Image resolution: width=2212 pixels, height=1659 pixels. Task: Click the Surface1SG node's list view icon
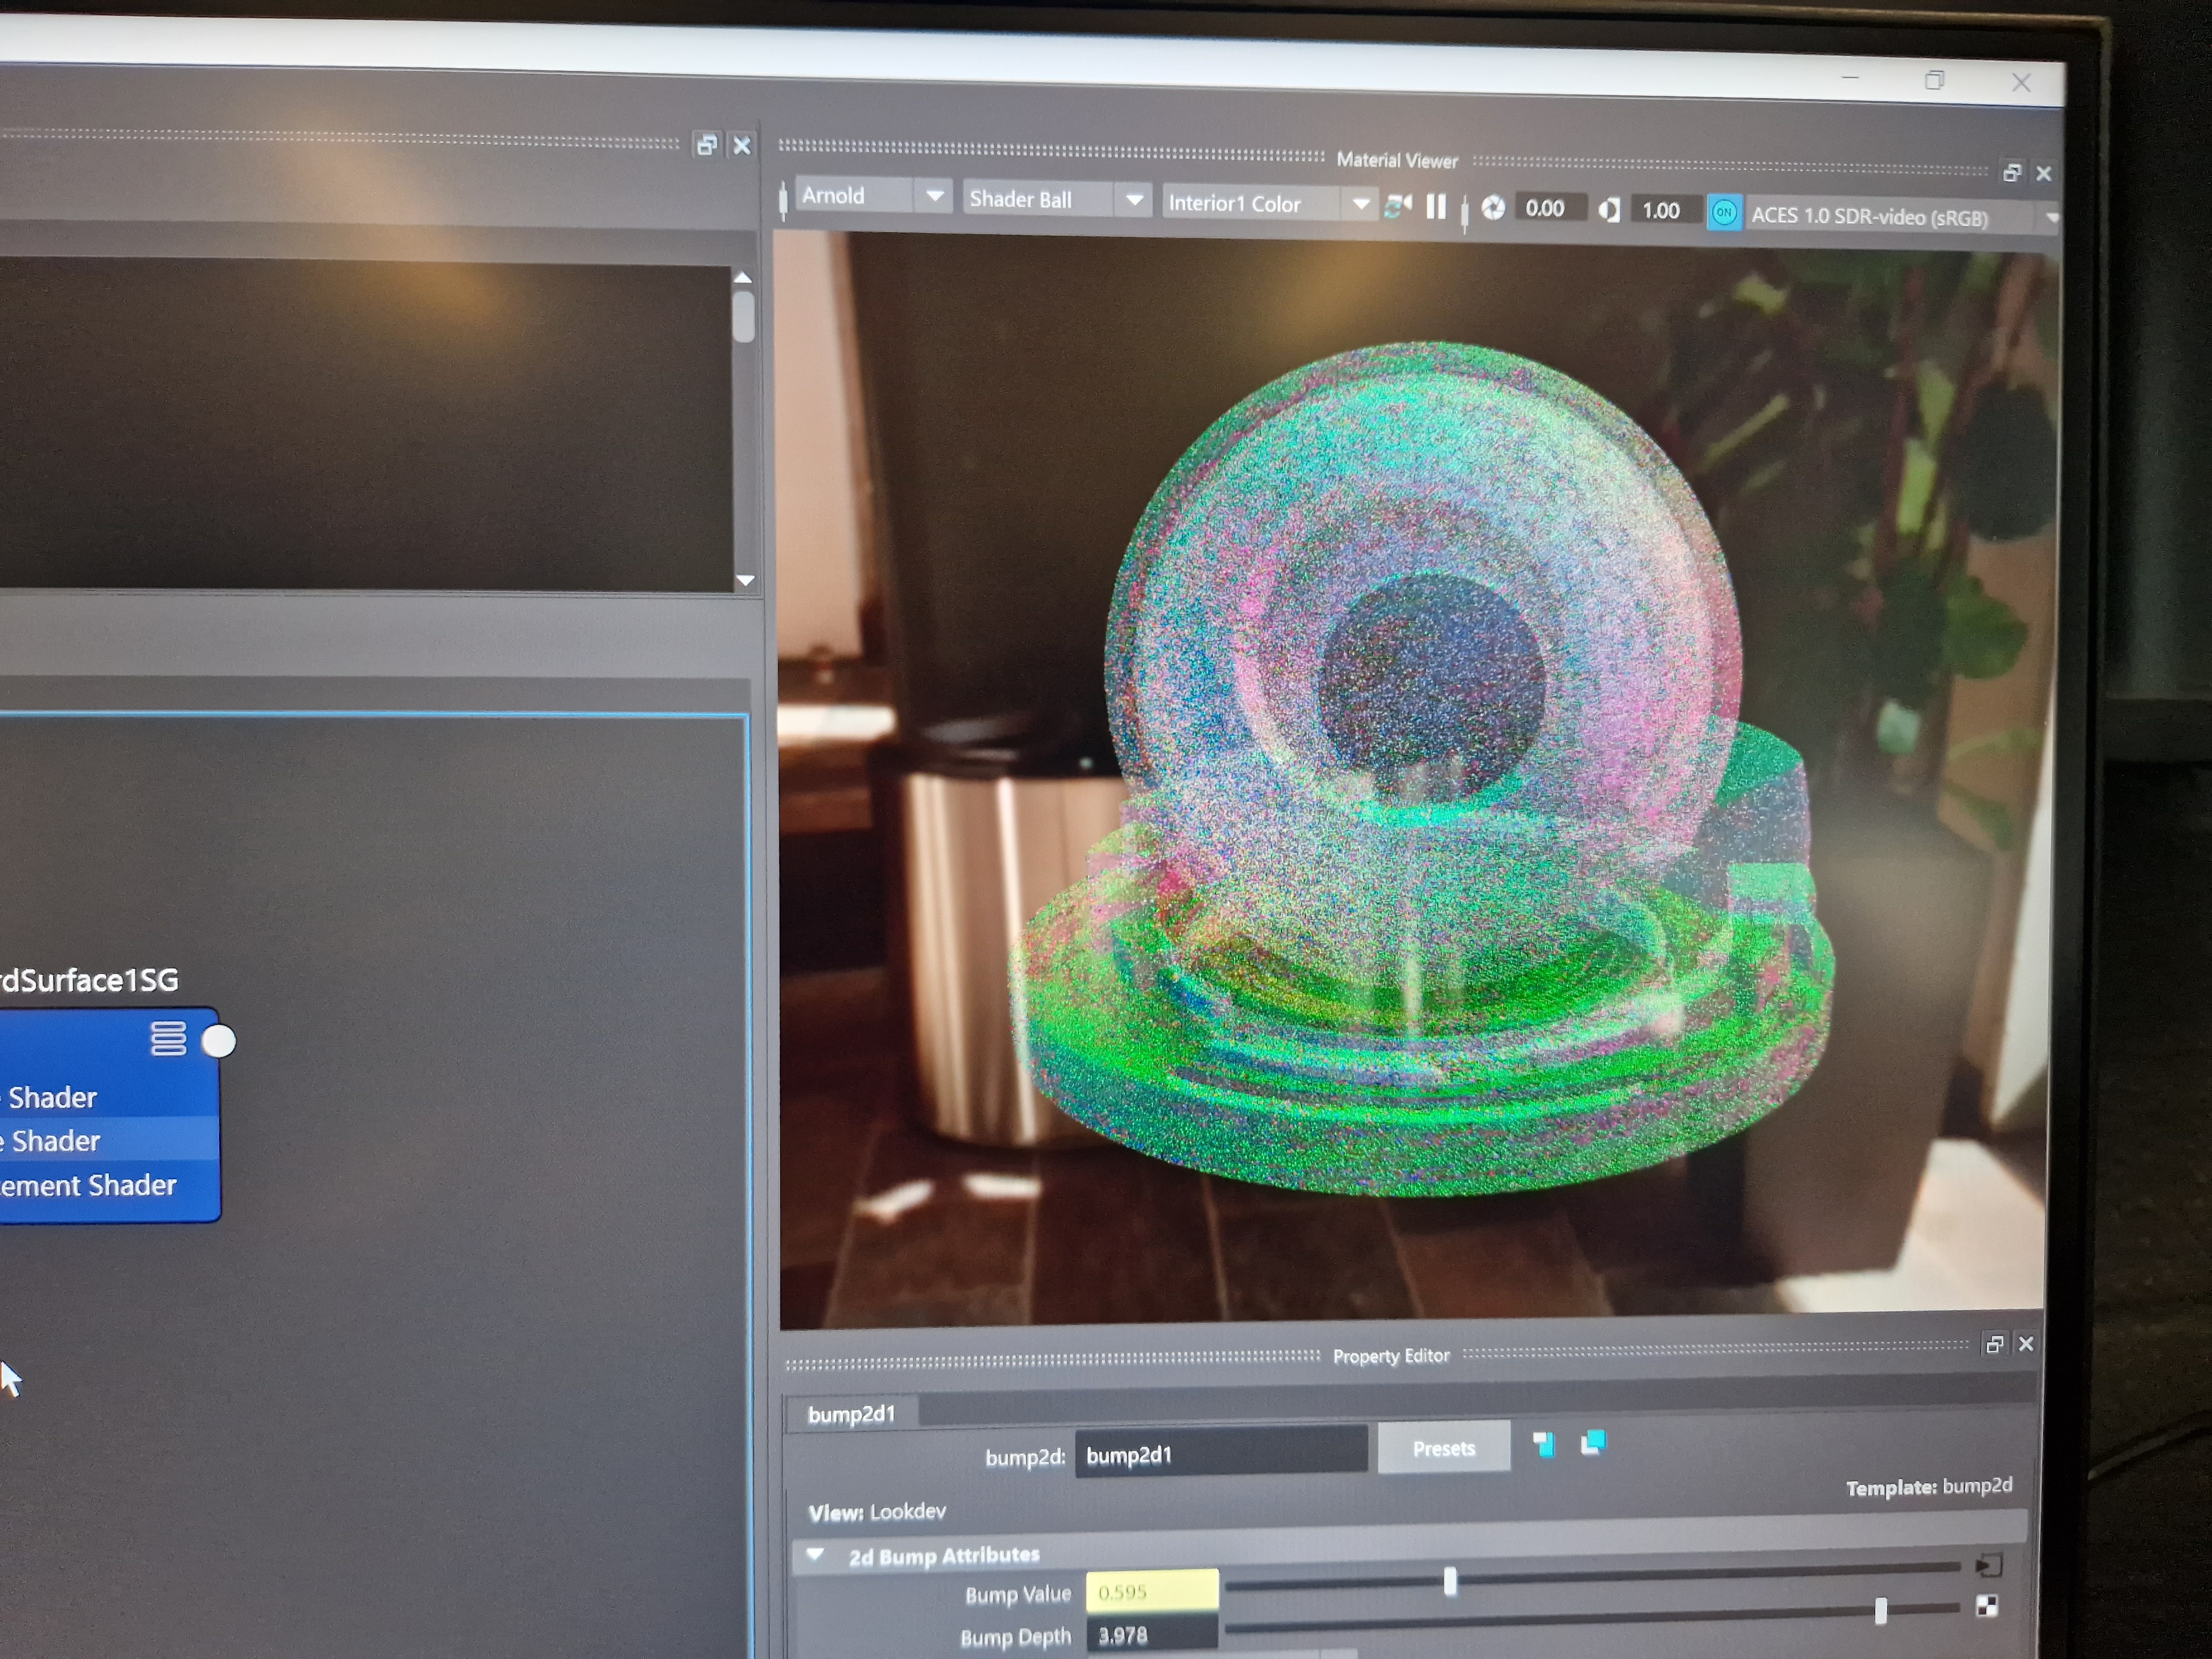pyautogui.click(x=168, y=1038)
